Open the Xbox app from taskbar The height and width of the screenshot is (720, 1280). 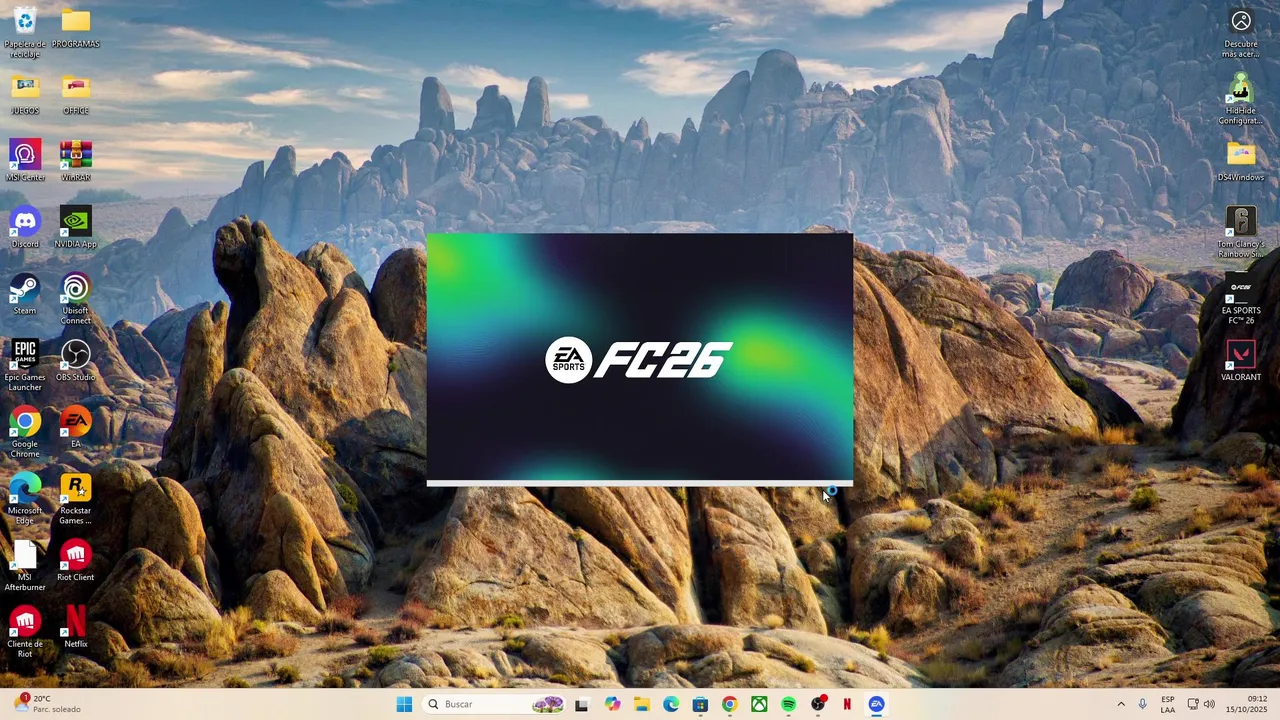pos(759,704)
